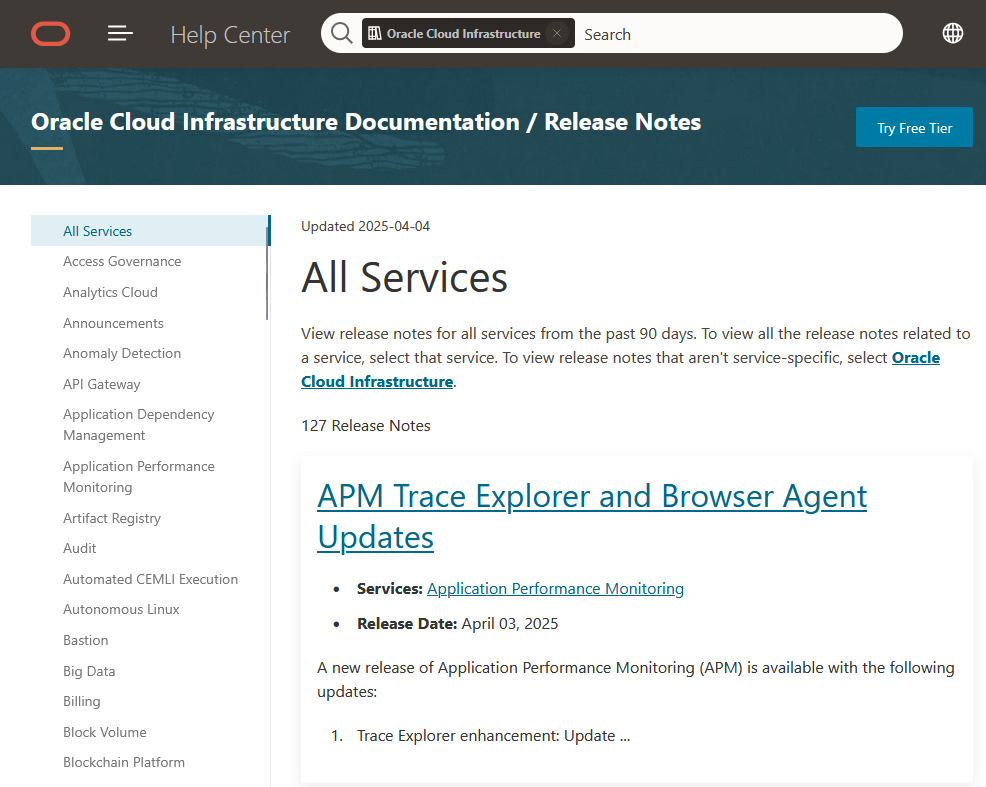This screenshot has height=787, width=986.
Task: Select Block Volume in sidebar
Action: (104, 732)
